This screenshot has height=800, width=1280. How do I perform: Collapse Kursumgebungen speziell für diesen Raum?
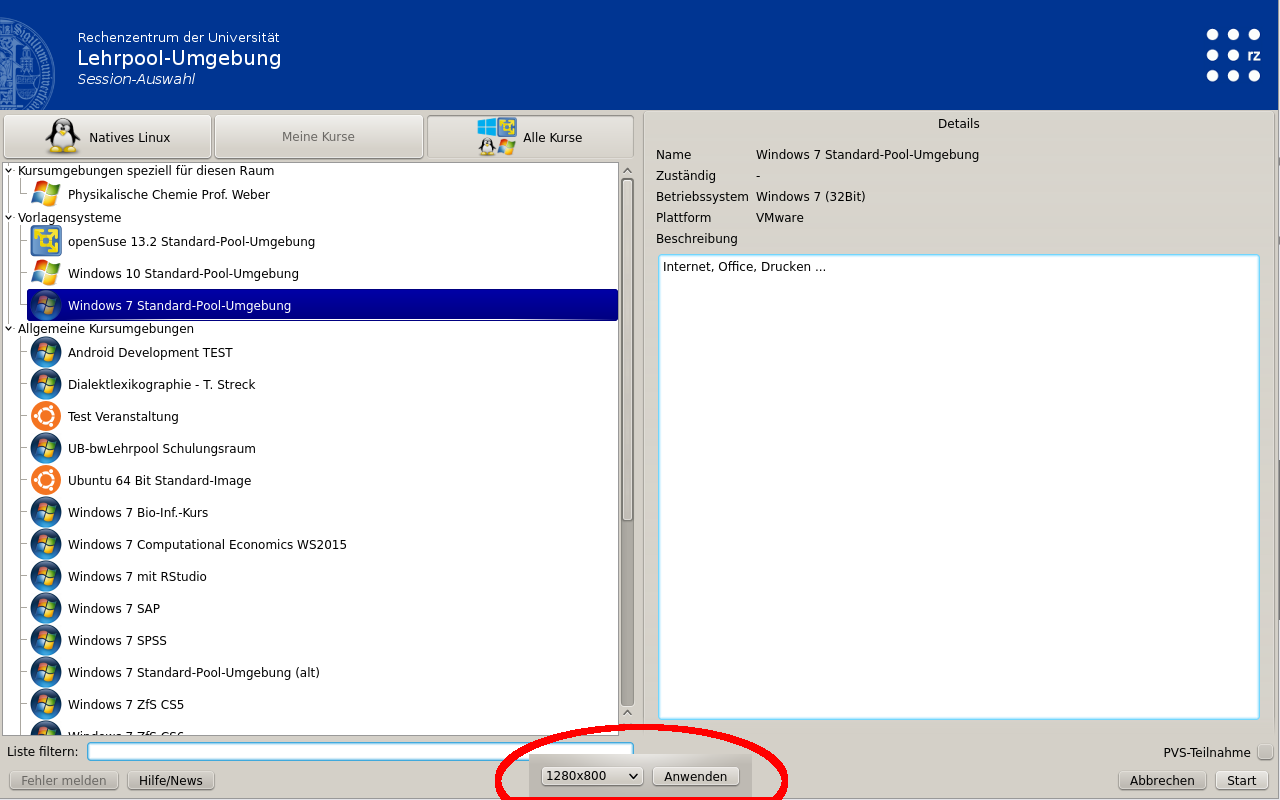[x=9, y=170]
